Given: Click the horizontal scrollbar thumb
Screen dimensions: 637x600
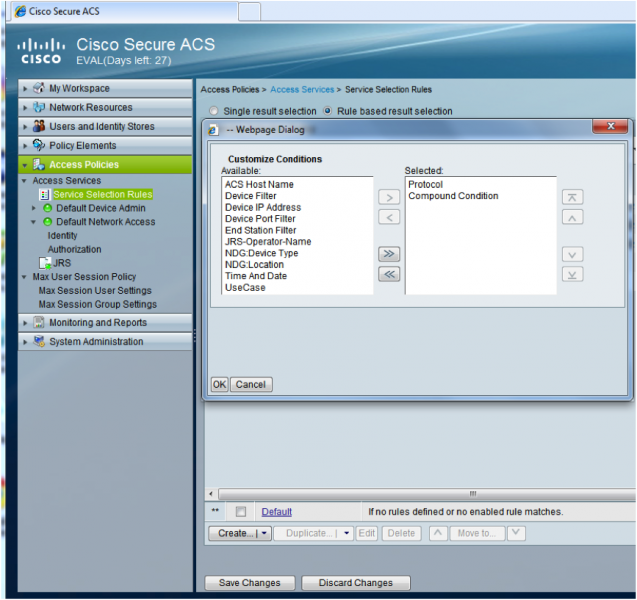Looking at the screenshot, I should click(x=427, y=494).
